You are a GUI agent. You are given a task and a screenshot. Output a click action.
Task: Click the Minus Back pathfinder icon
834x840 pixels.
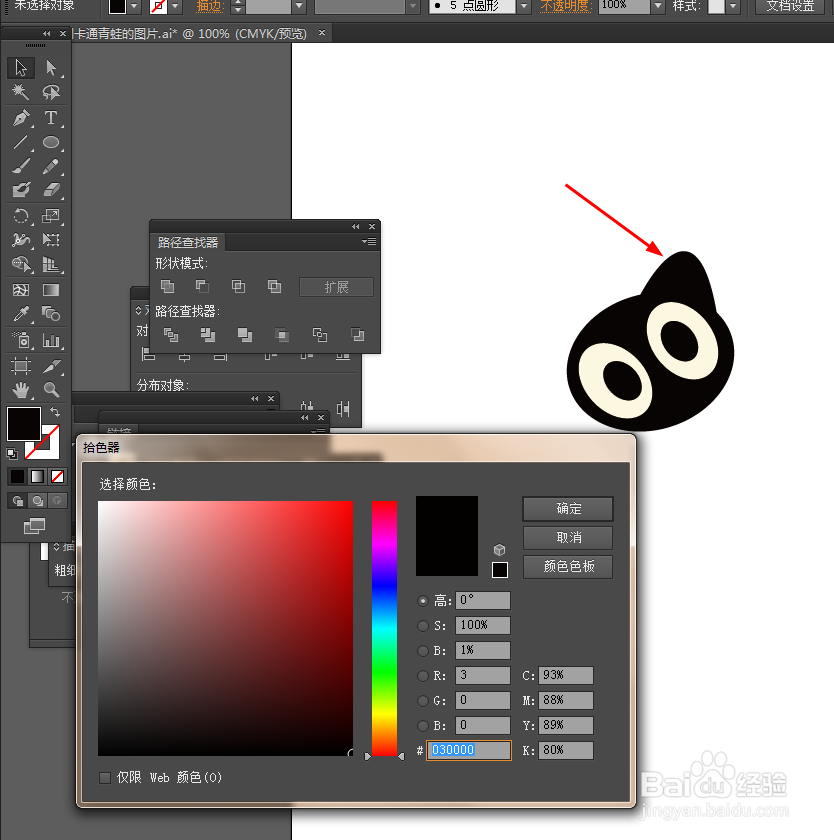[x=358, y=335]
